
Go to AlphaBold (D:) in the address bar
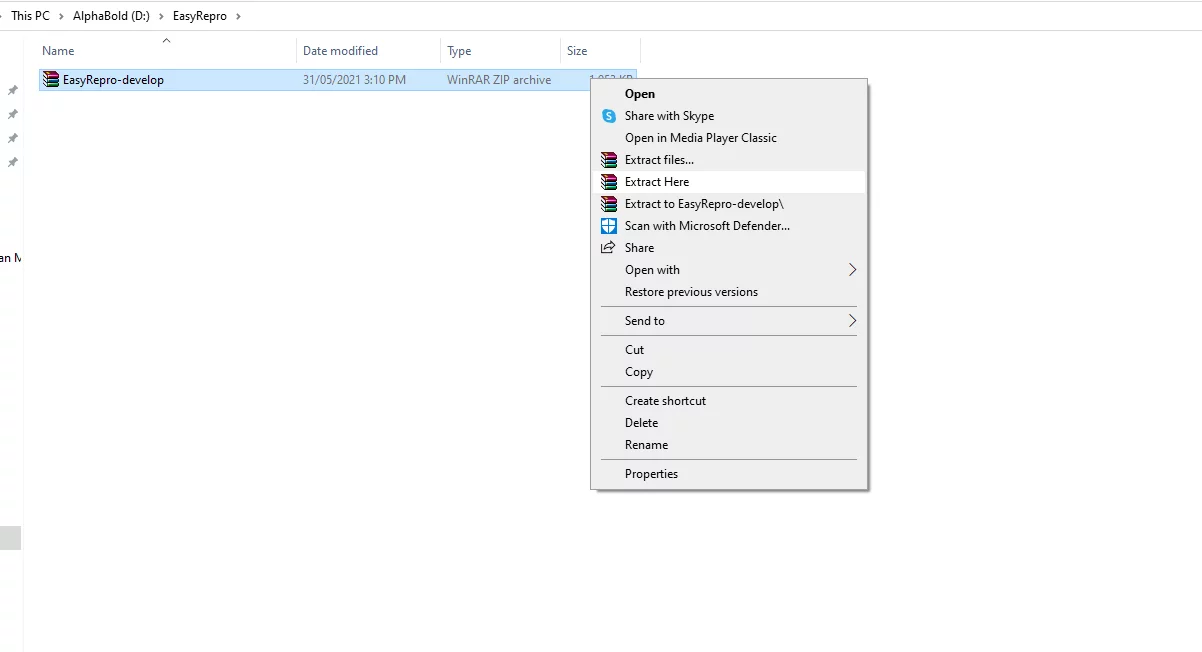click(111, 16)
